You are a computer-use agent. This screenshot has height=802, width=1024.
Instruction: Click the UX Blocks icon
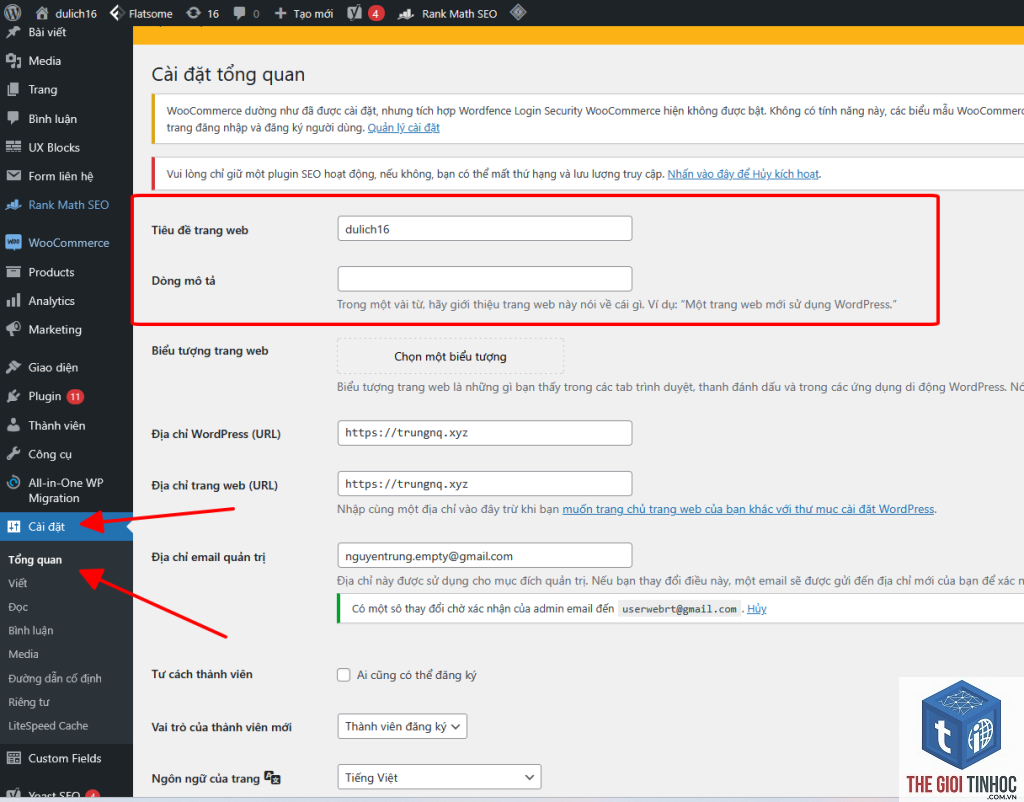13,147
